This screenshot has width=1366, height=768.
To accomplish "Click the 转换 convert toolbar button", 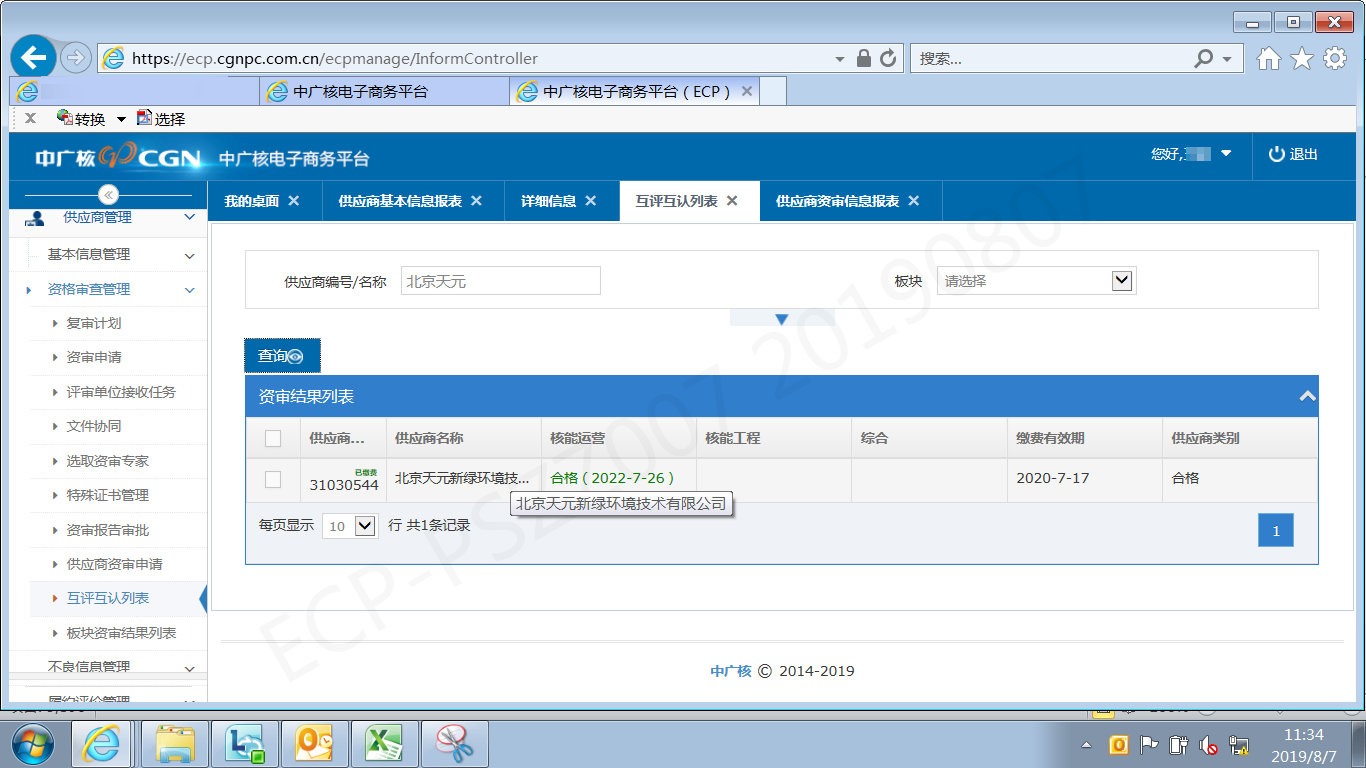I will tap(81, 119).
